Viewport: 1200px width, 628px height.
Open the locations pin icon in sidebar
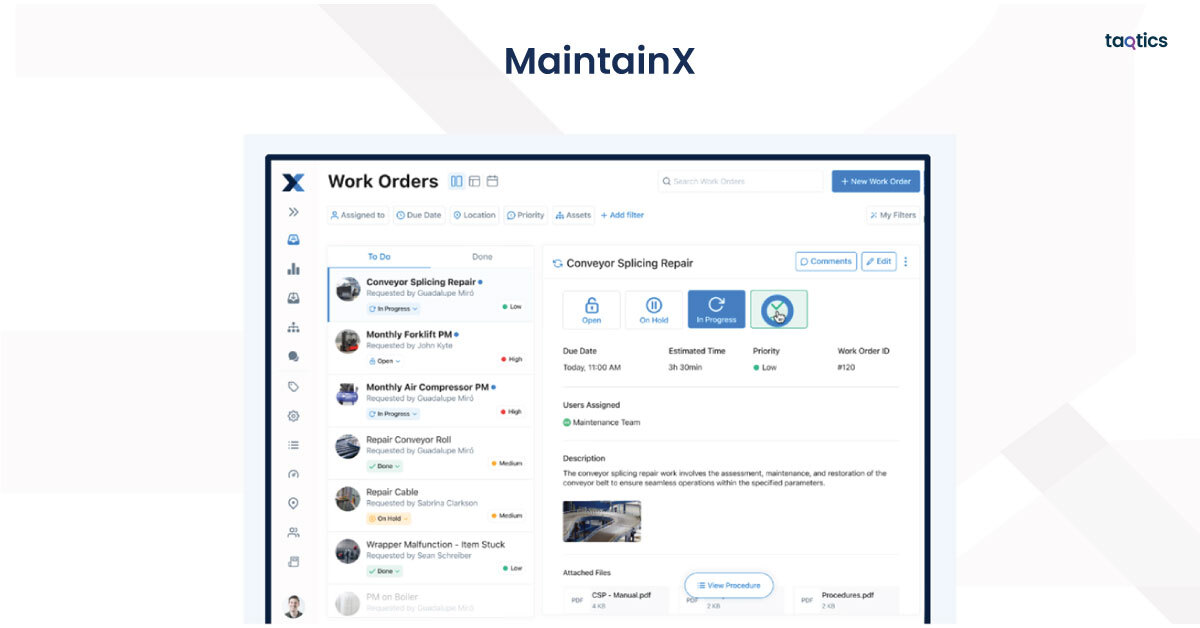293,503
